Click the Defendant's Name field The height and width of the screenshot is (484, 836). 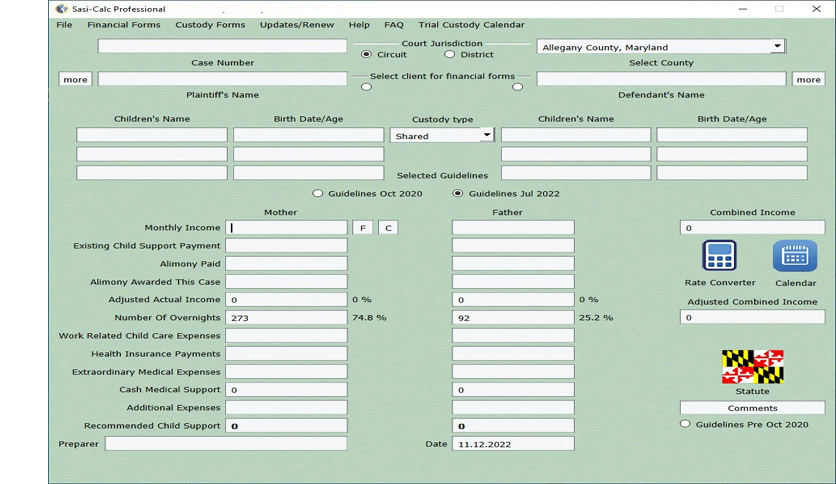pos(661,79)
